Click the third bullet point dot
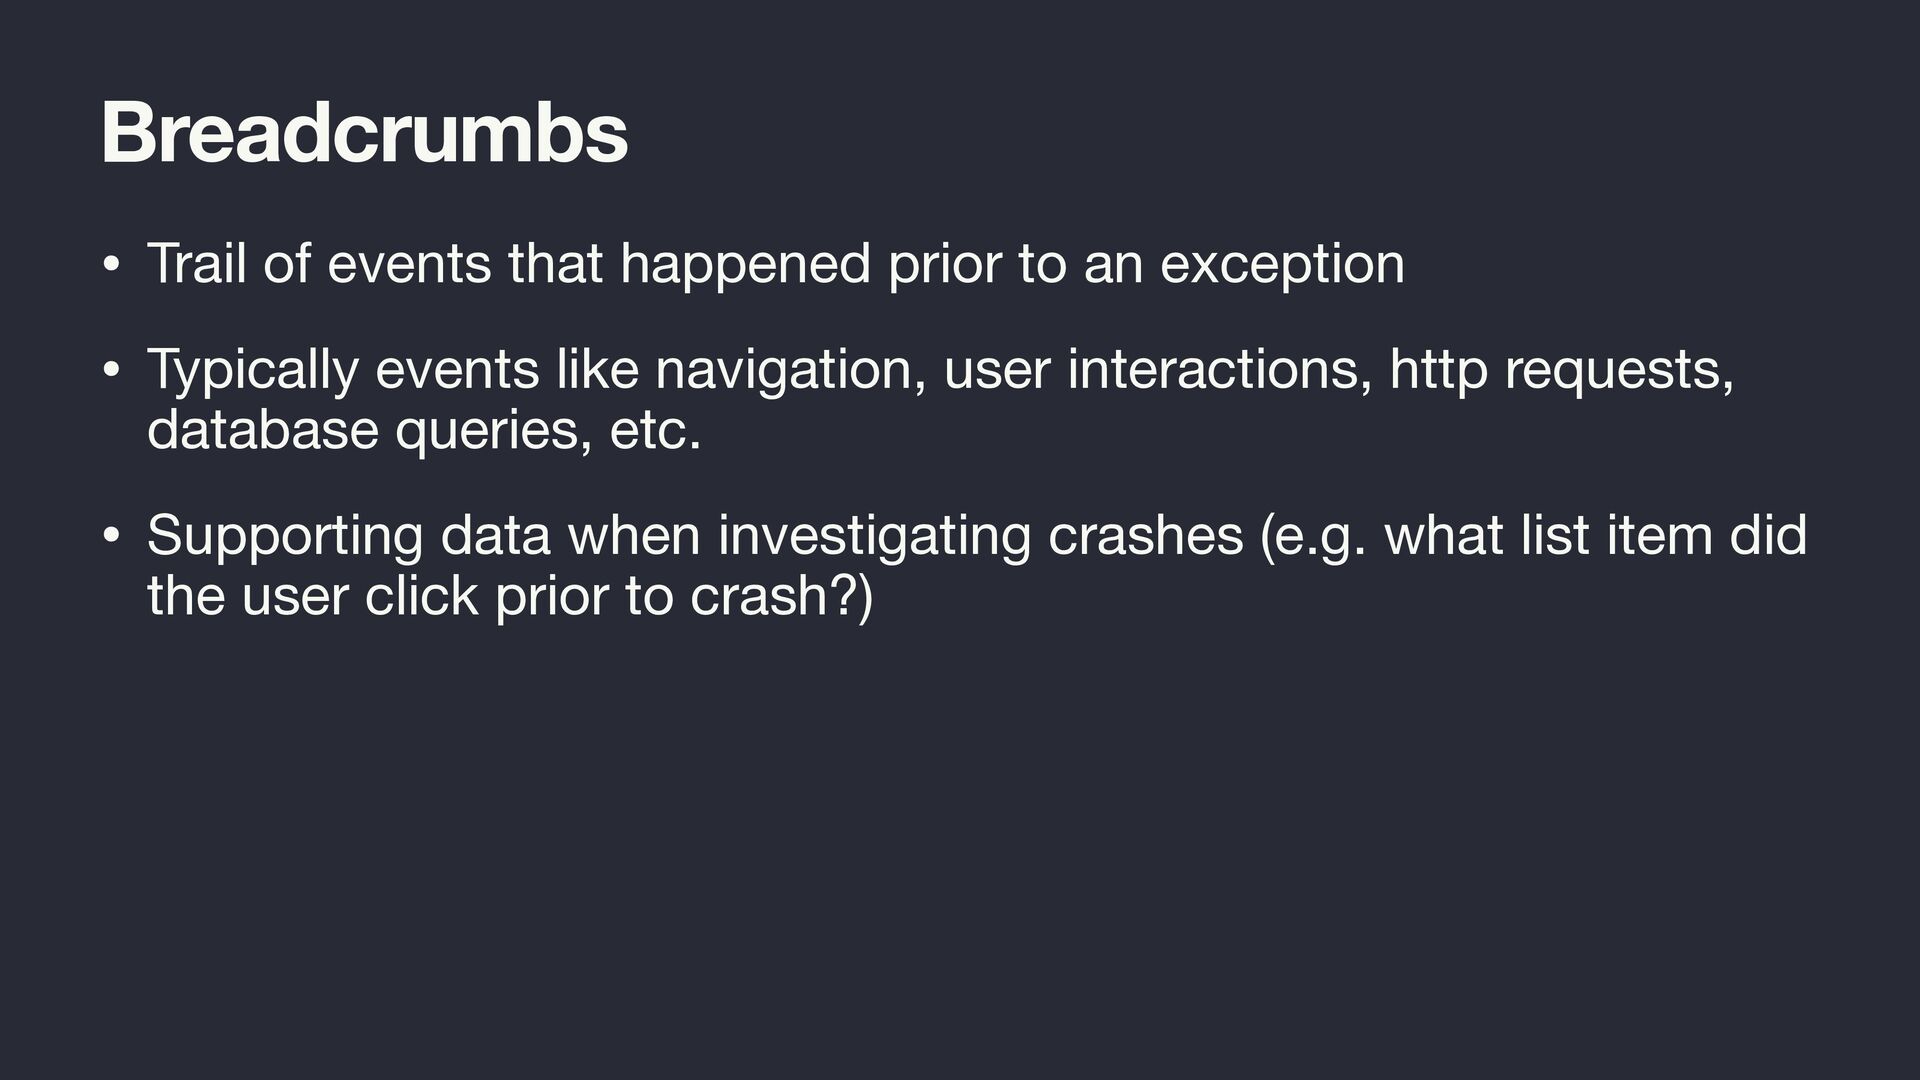The height and width of the screenshot is (1080, 1920). coord(111,538)
